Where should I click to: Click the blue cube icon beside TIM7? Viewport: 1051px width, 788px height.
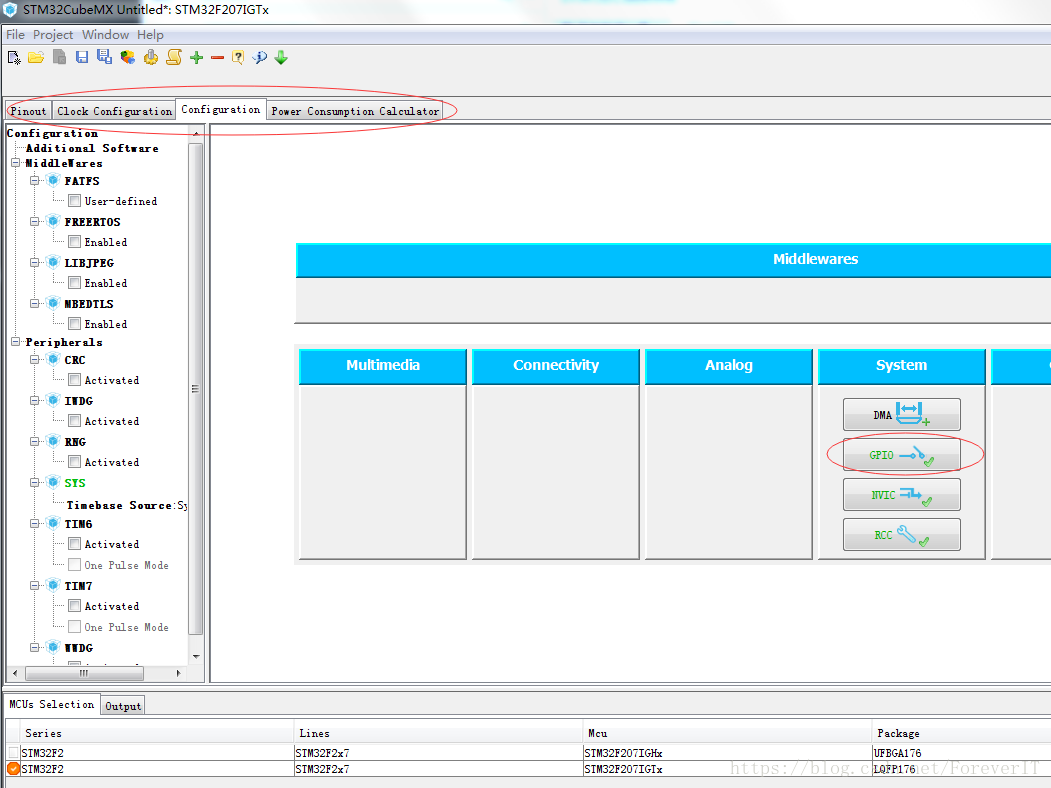54,585
